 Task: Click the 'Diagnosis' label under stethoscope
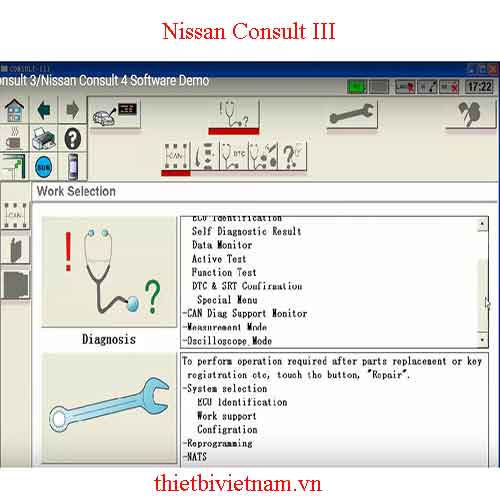109,339
